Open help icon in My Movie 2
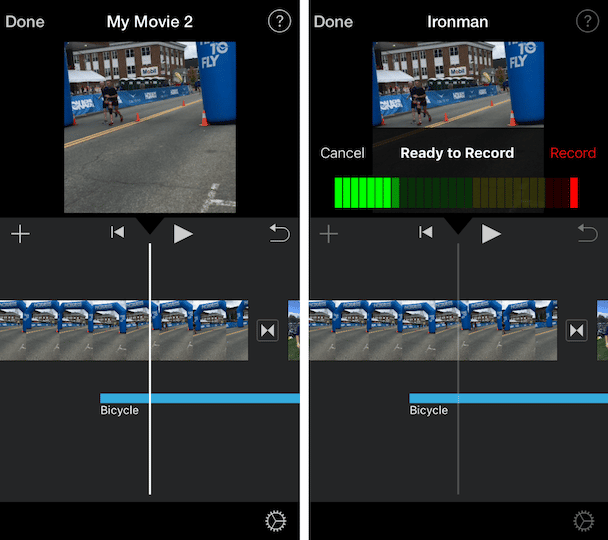The image size is (608, 540). [279, 21]
